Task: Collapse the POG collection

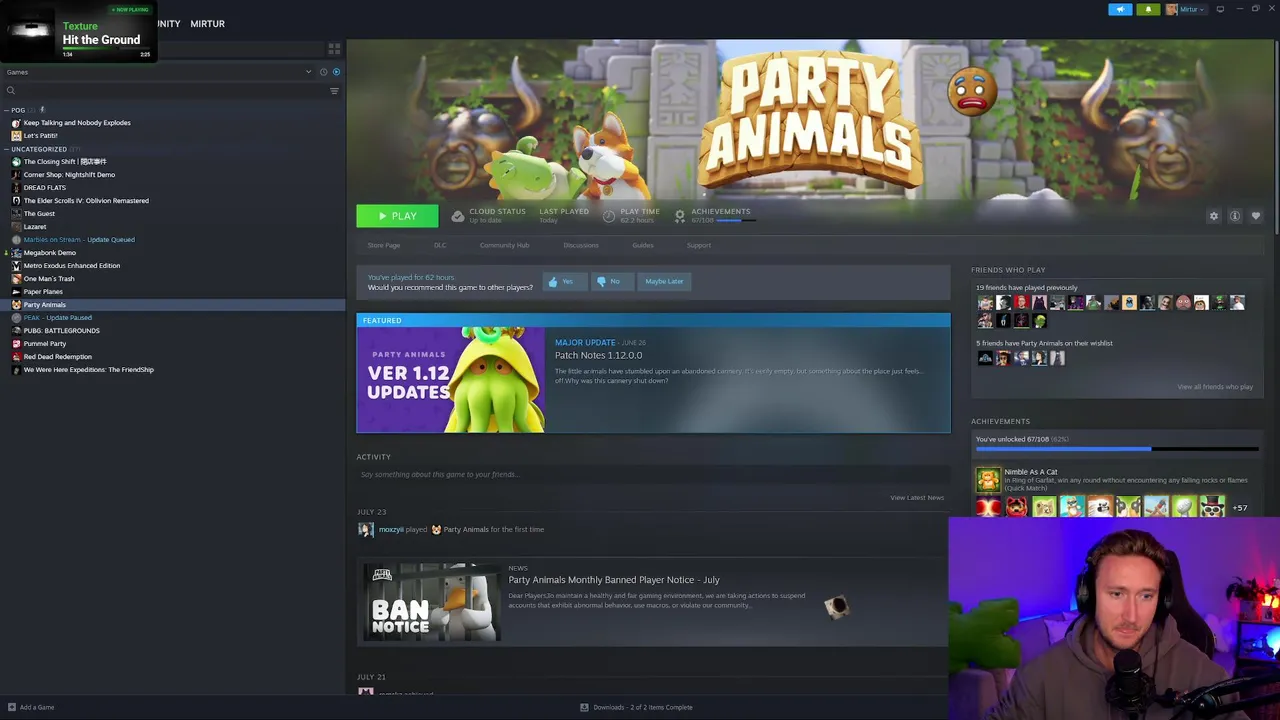Action: [x=6, y=110]
